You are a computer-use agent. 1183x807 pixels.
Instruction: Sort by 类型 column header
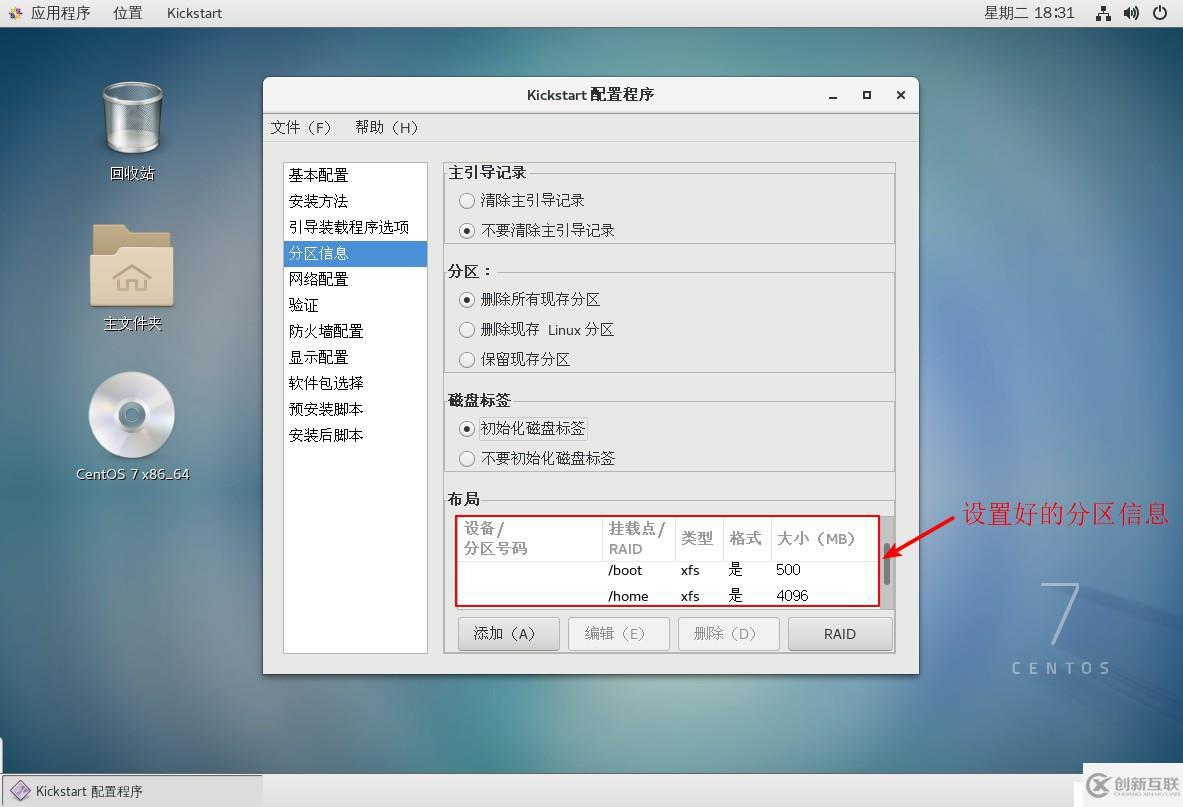coord(698,539)
